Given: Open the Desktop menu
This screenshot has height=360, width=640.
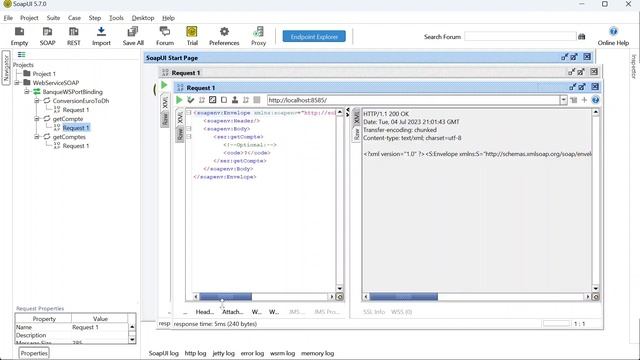Looking at the screenshot, I should 143,18.
